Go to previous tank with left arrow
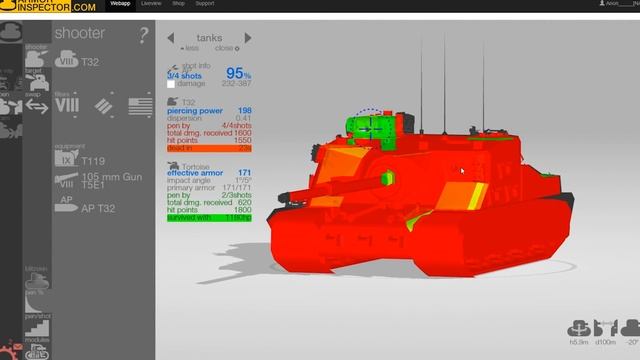Screen dimensions: 640x360 pyautogui.click(x=171, y=38)
